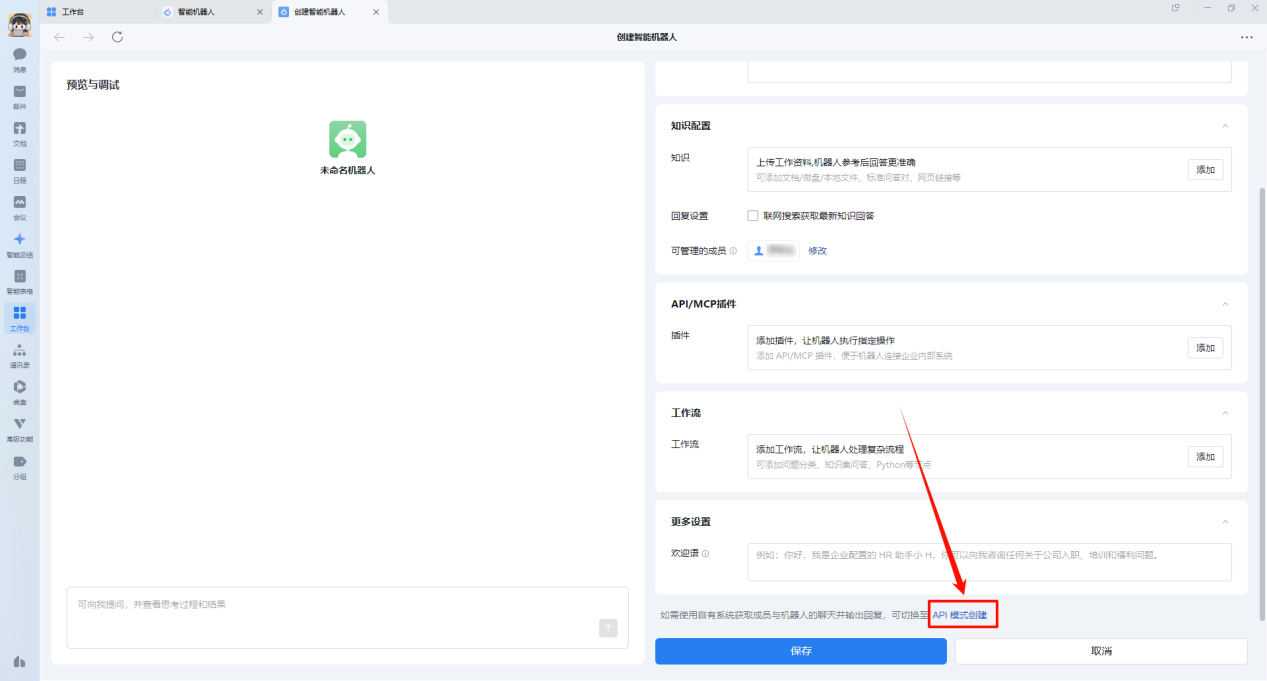Open the 消息 messages panel in sidebar
1267x681 pixels.
tap(19, 57)
